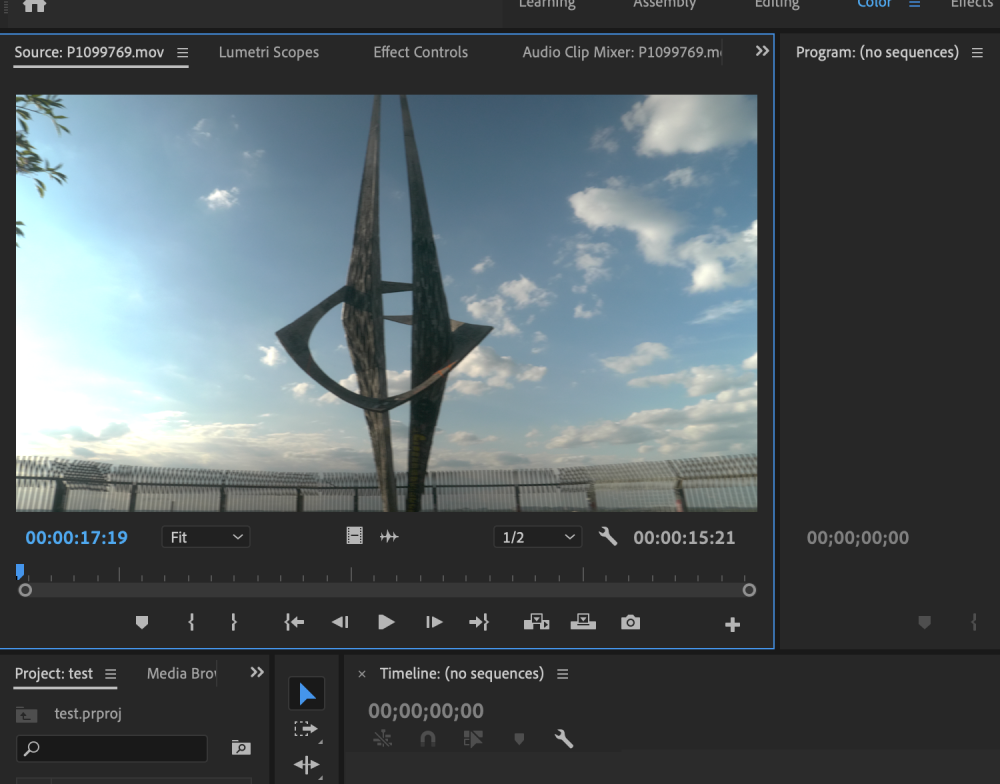
Task: Toggle Drag Audio Only waveform icon
Action: click(x=389, y=537)
